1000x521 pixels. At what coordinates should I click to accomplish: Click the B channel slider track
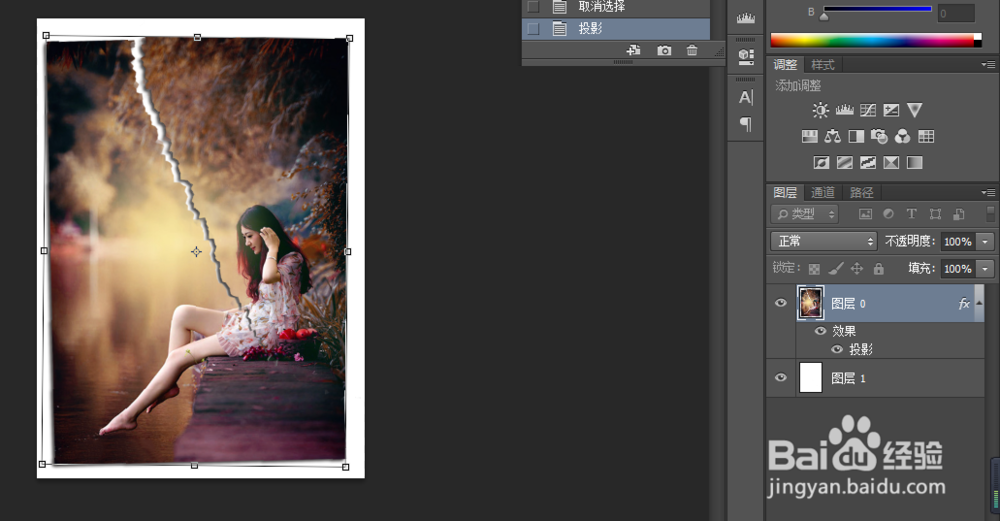coord(878,10)
